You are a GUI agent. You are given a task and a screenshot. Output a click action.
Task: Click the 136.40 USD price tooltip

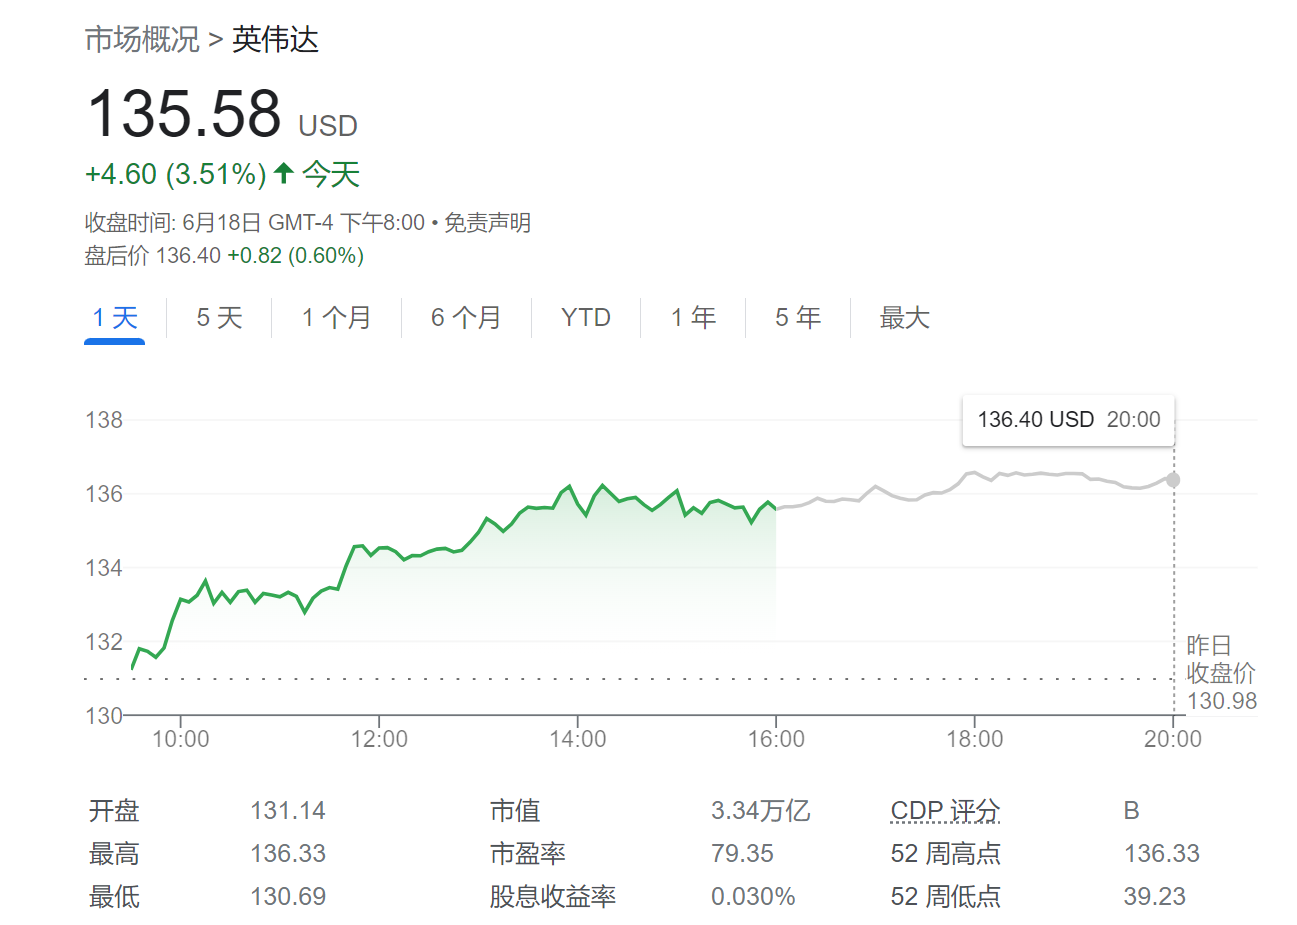[x=1068, y=420]
